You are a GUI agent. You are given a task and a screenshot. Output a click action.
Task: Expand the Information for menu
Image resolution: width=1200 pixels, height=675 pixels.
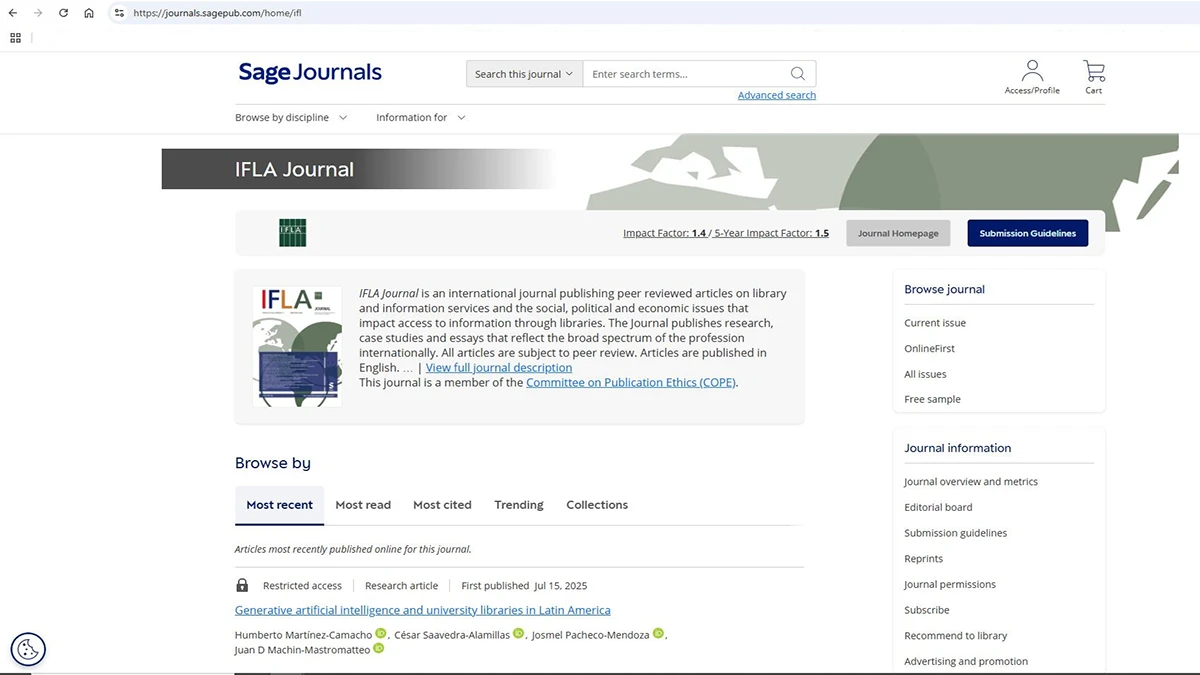pyautogui.click(x=420, y=117)
